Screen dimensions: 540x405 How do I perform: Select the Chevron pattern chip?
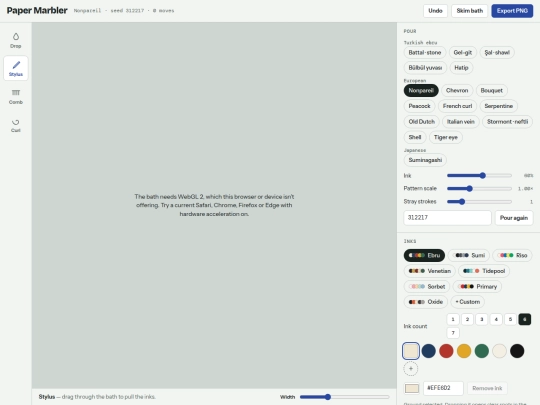point(457,90)
